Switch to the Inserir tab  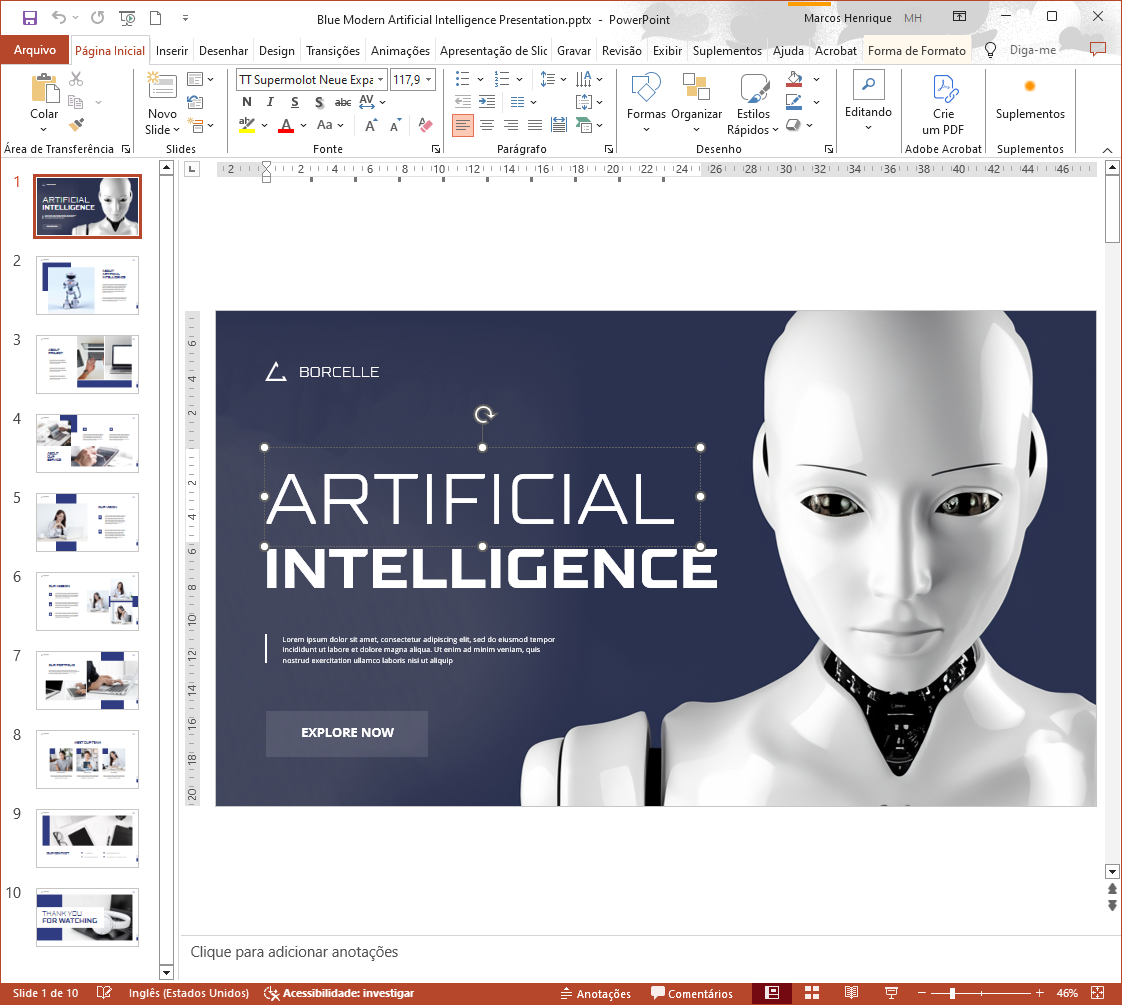point(172,51)
